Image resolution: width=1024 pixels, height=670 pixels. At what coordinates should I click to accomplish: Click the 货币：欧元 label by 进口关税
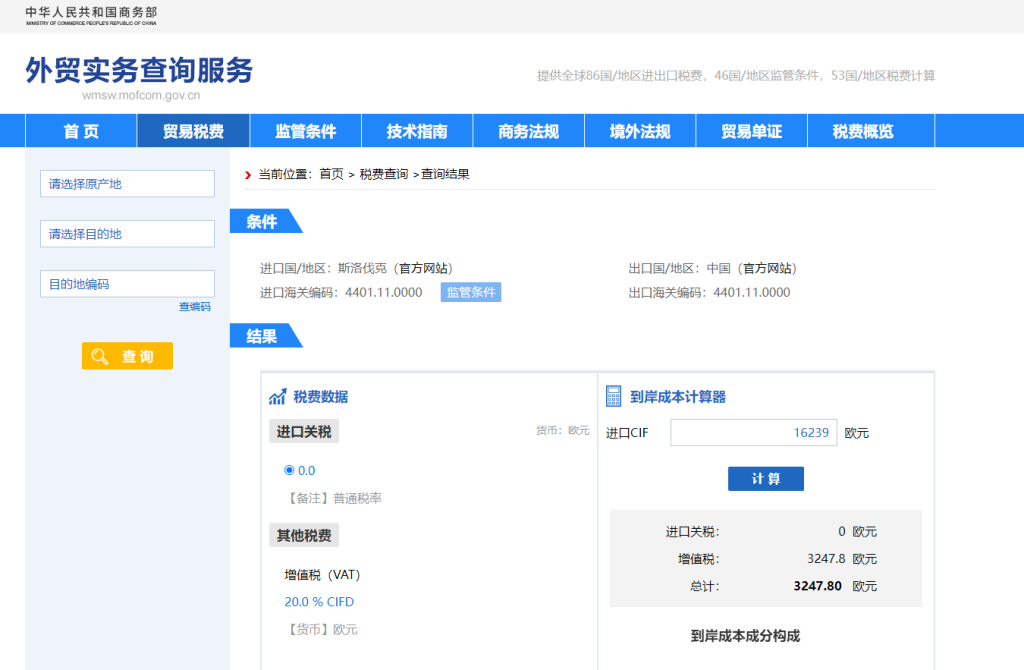(563, 430)
